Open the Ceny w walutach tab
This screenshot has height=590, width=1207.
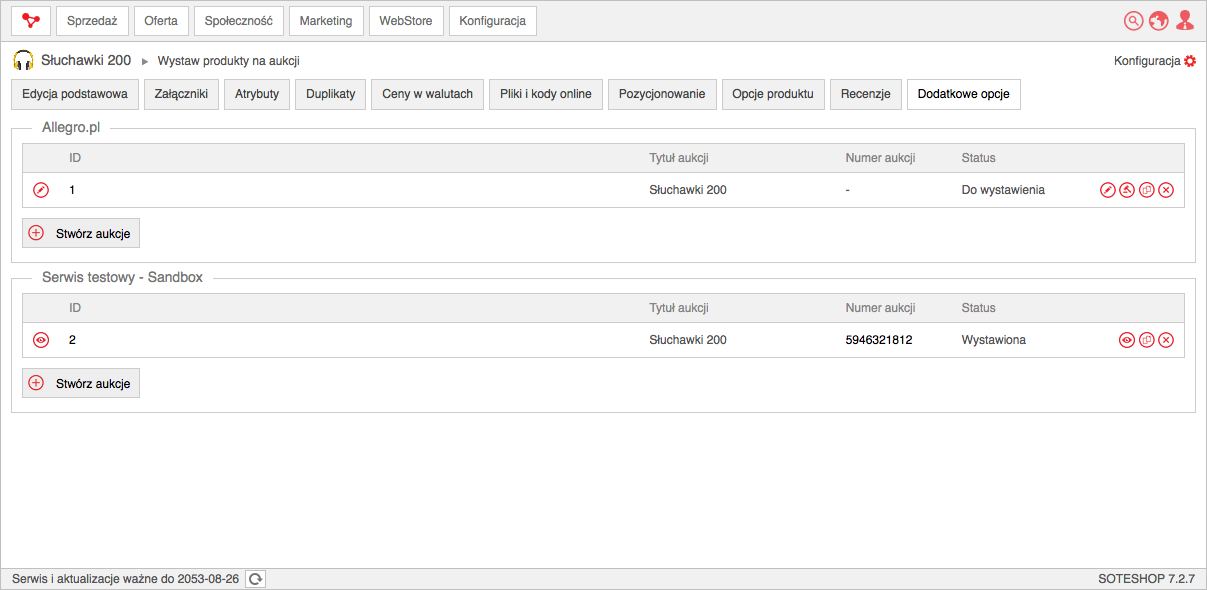(x=428, y=94)
